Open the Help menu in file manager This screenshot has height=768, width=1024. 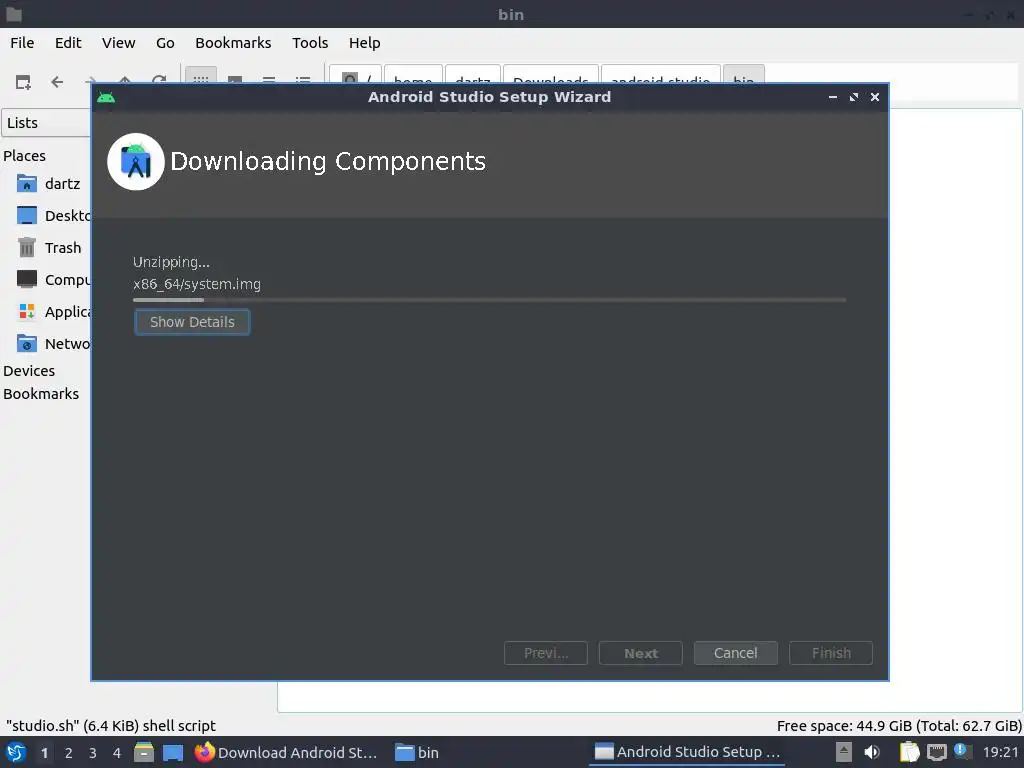[x=364, y=43]
